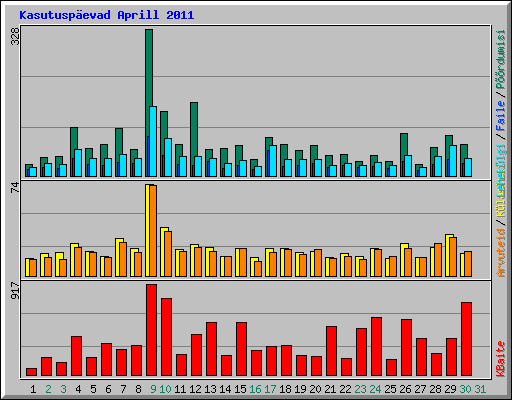Click day label '1' on the x-axis
The image size is (512, 400).
pyautogui.click(x=33, y=389)
